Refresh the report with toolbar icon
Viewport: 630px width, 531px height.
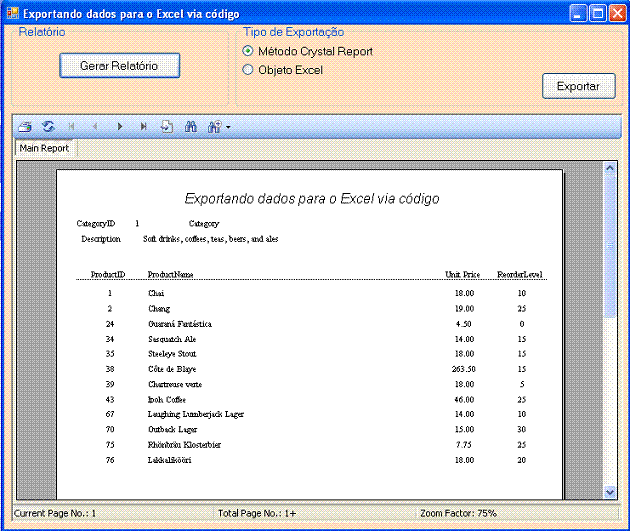48,127
